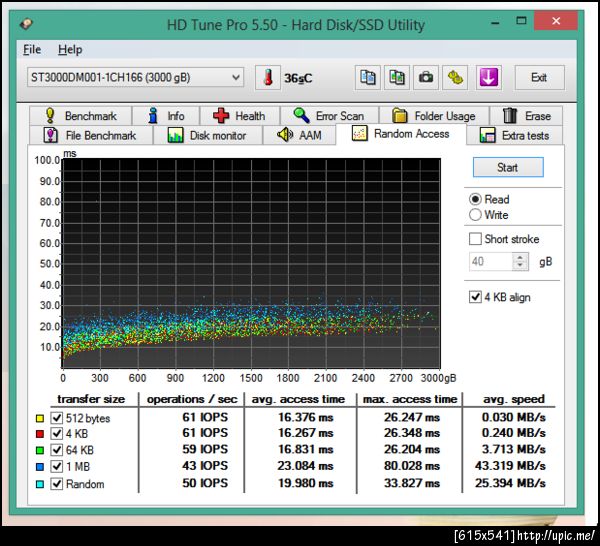
Task: Click the copy text to clipboard icon
Action: pos(368,78)
